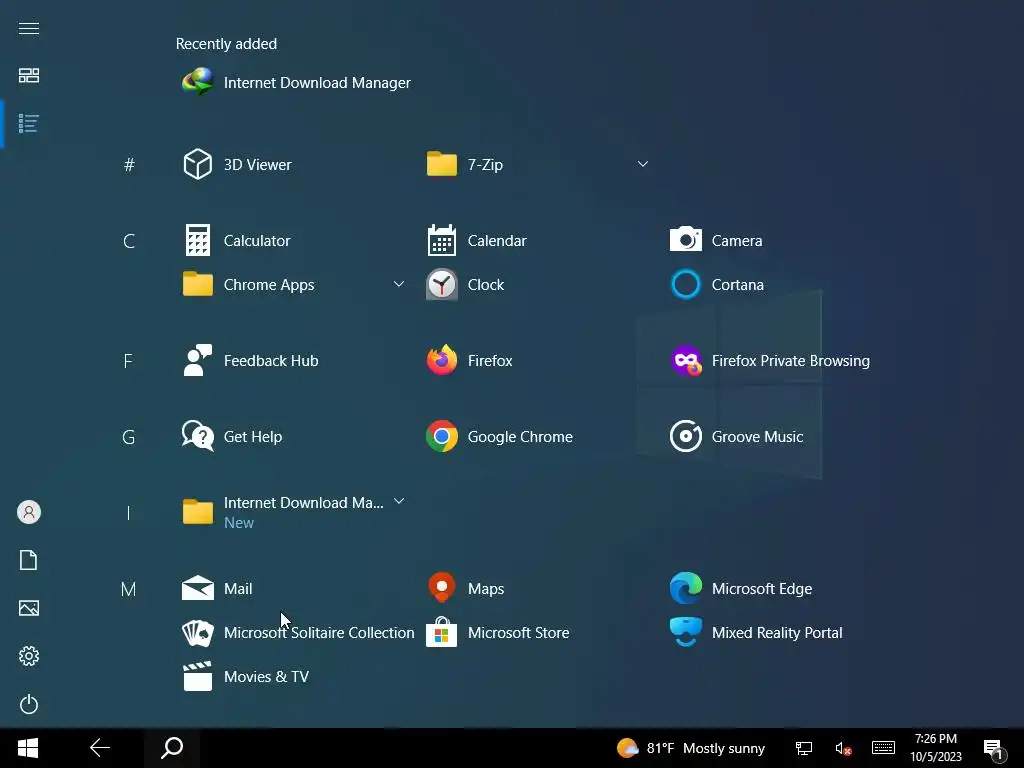The image size is (1024, 768).
Task: Open the Mail app
Action: point(217,589)
